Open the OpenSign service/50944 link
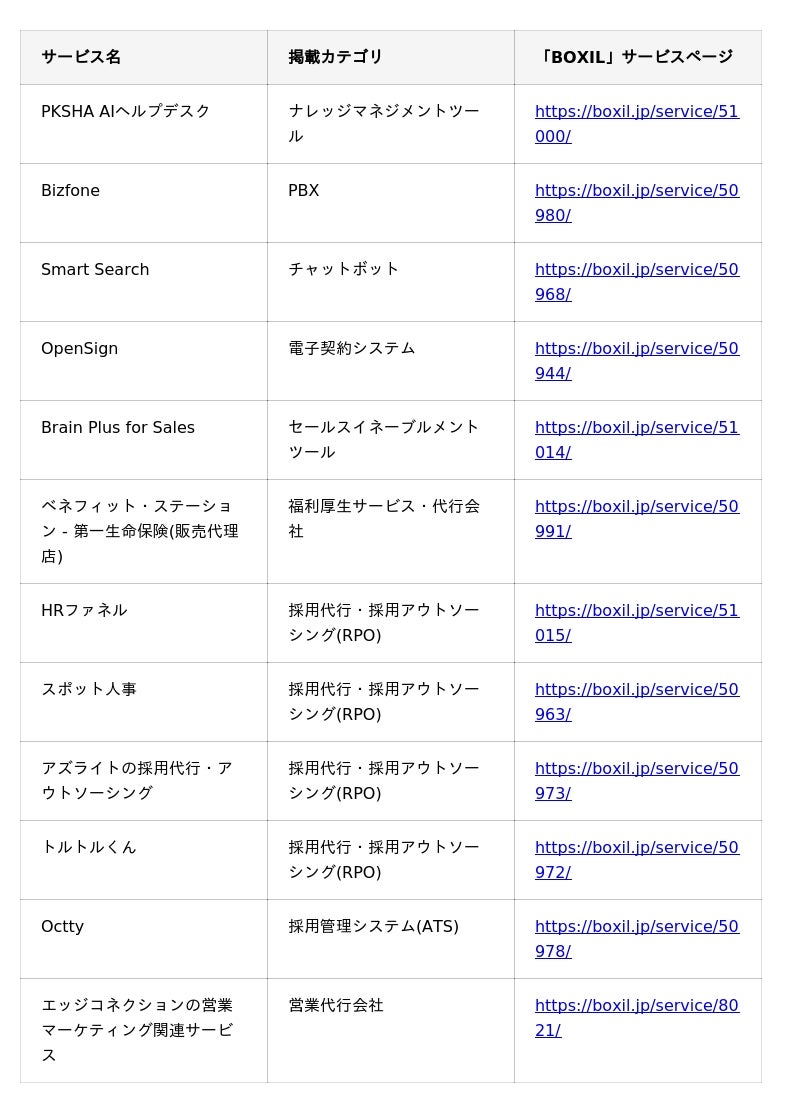The image size is (800, 1113). [x=637, y=361]
